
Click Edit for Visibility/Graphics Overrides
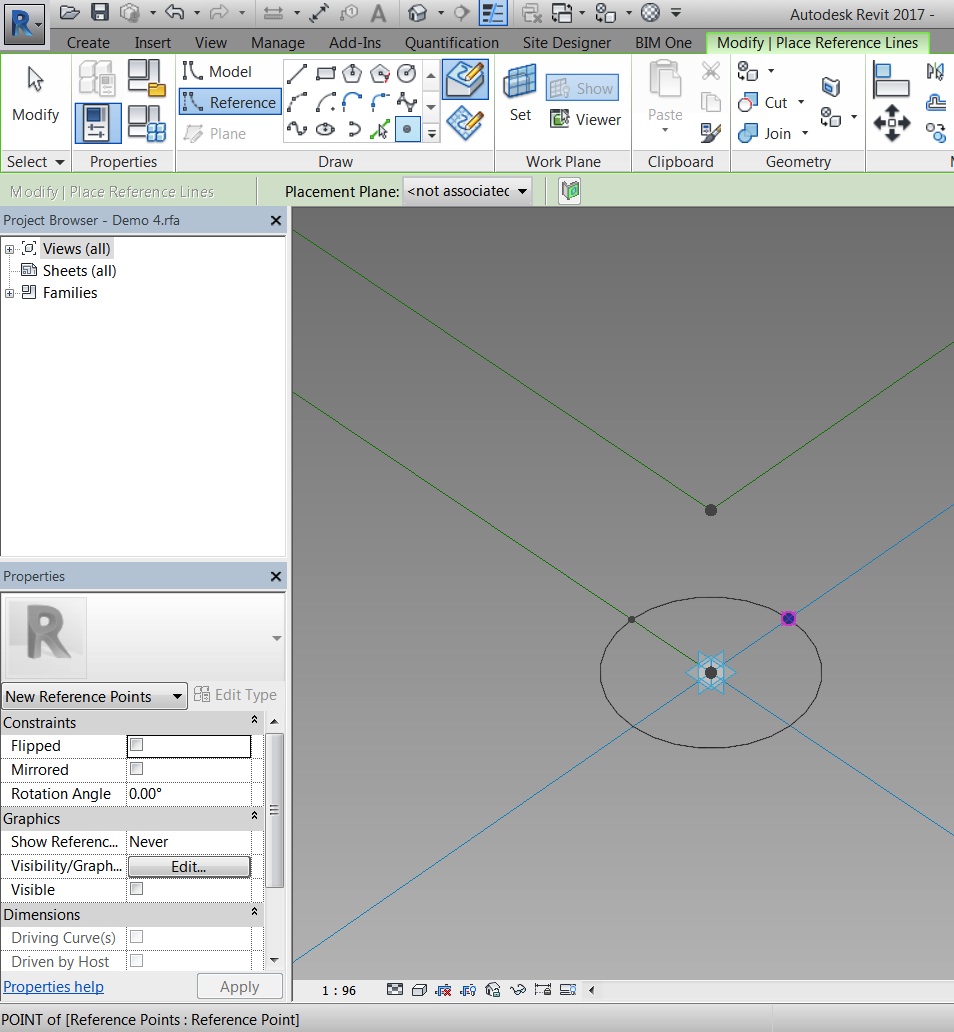pyautogui.click(x=189, y=866)
